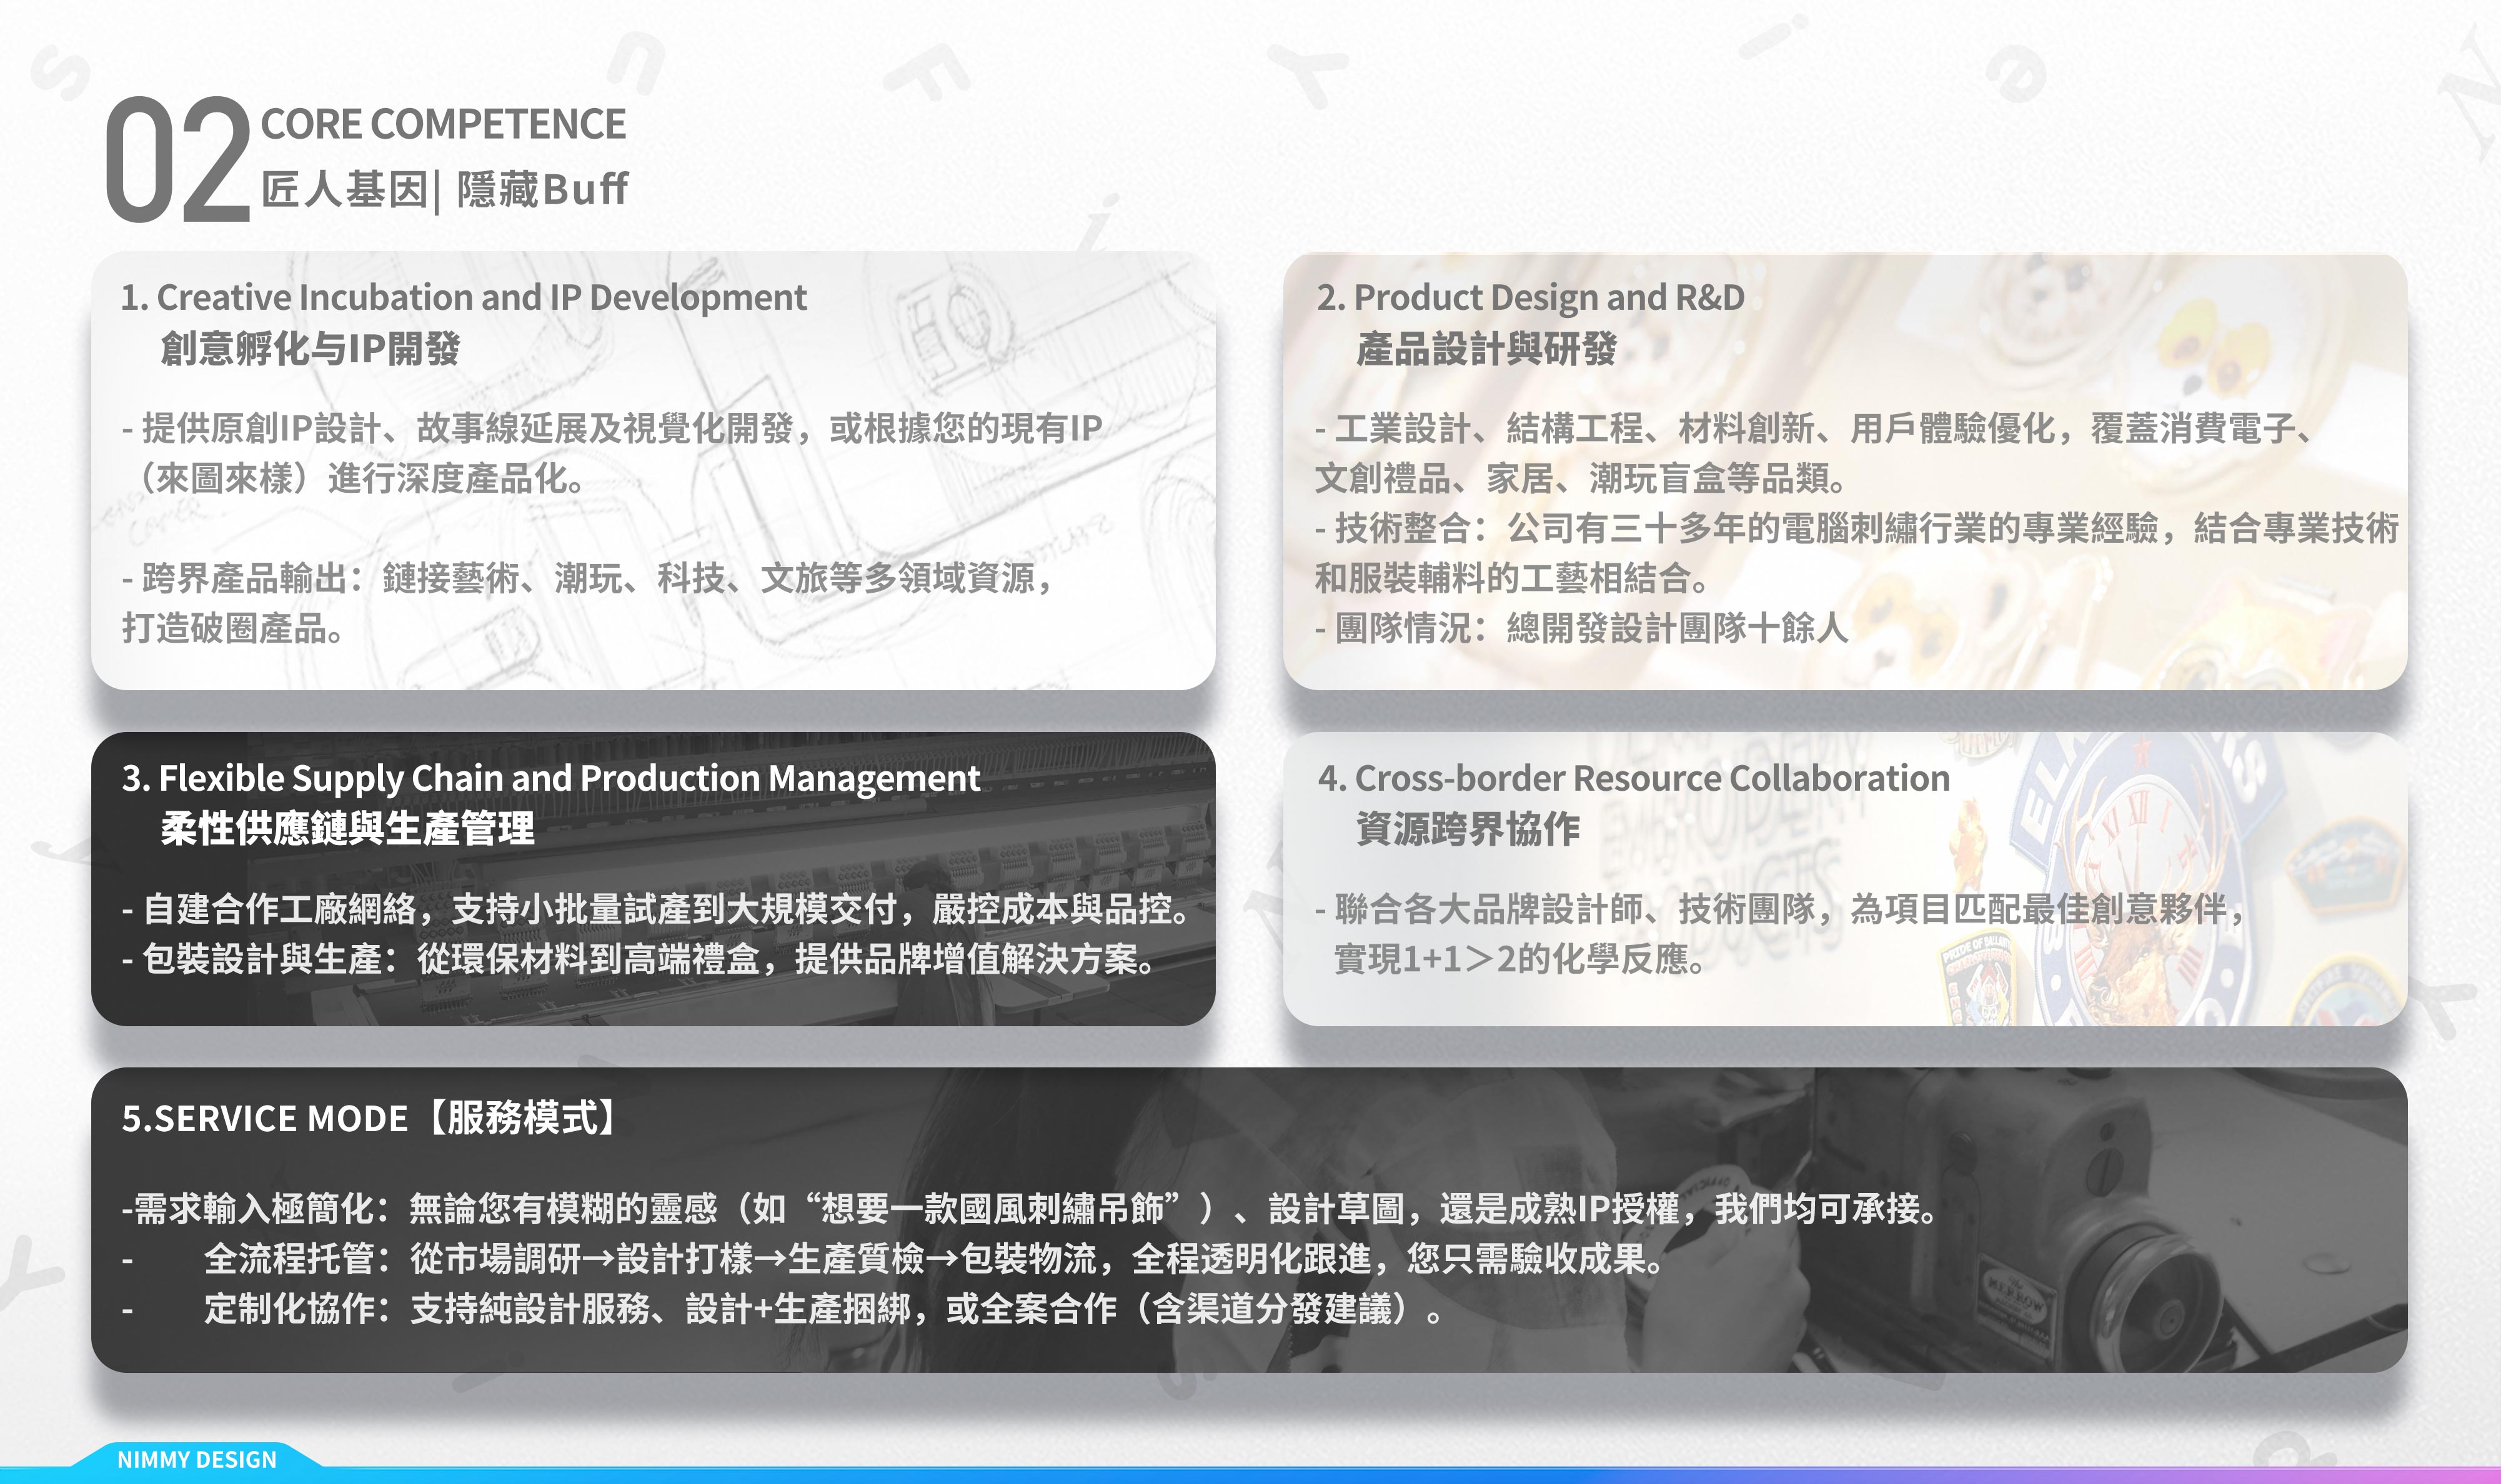Select the 柔性供應鏈與生產管理 title
Image resolution: width=2501 pixels, height=1484 pixels.
click(x=347, y=828)
